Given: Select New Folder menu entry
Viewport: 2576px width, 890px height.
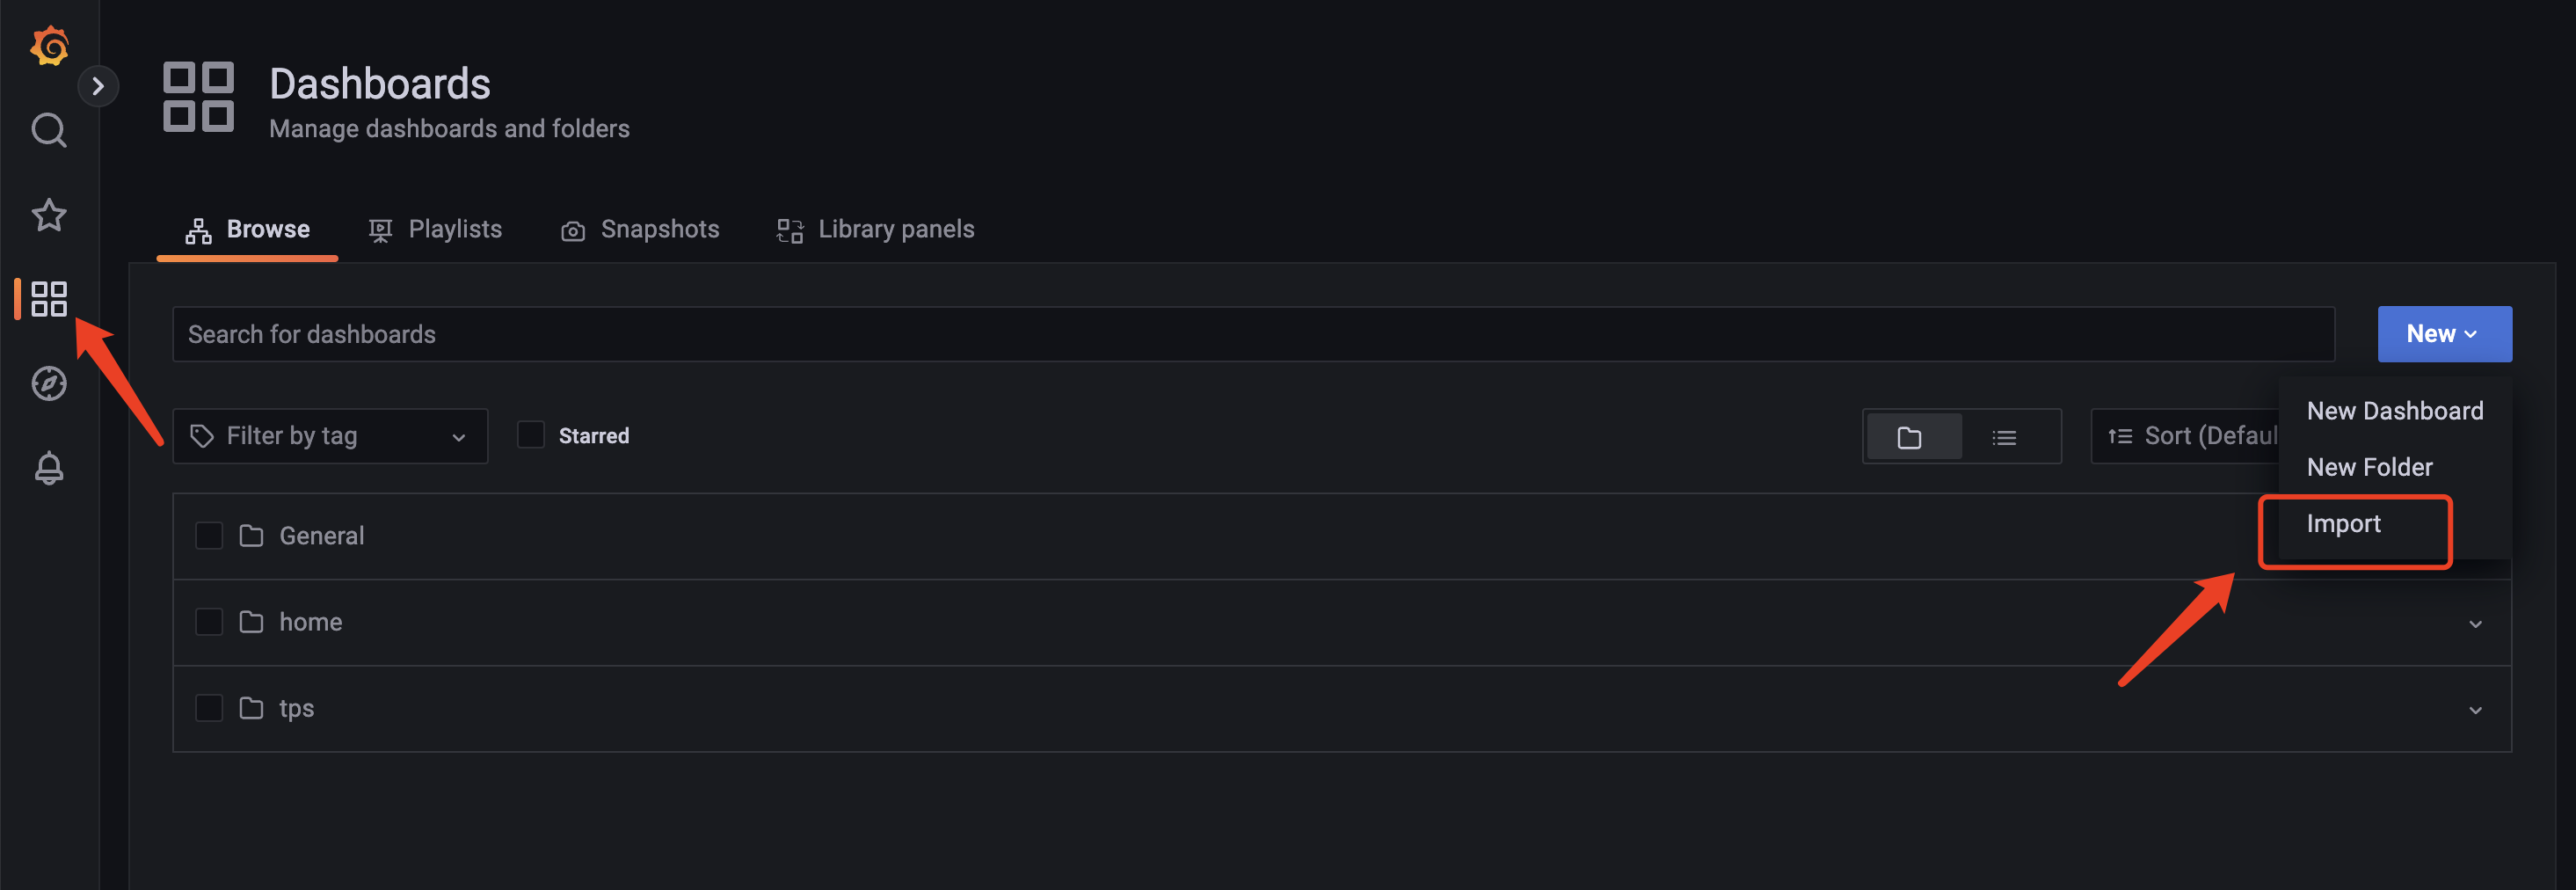Looking at the screenshot, I should pos(2369,467).
